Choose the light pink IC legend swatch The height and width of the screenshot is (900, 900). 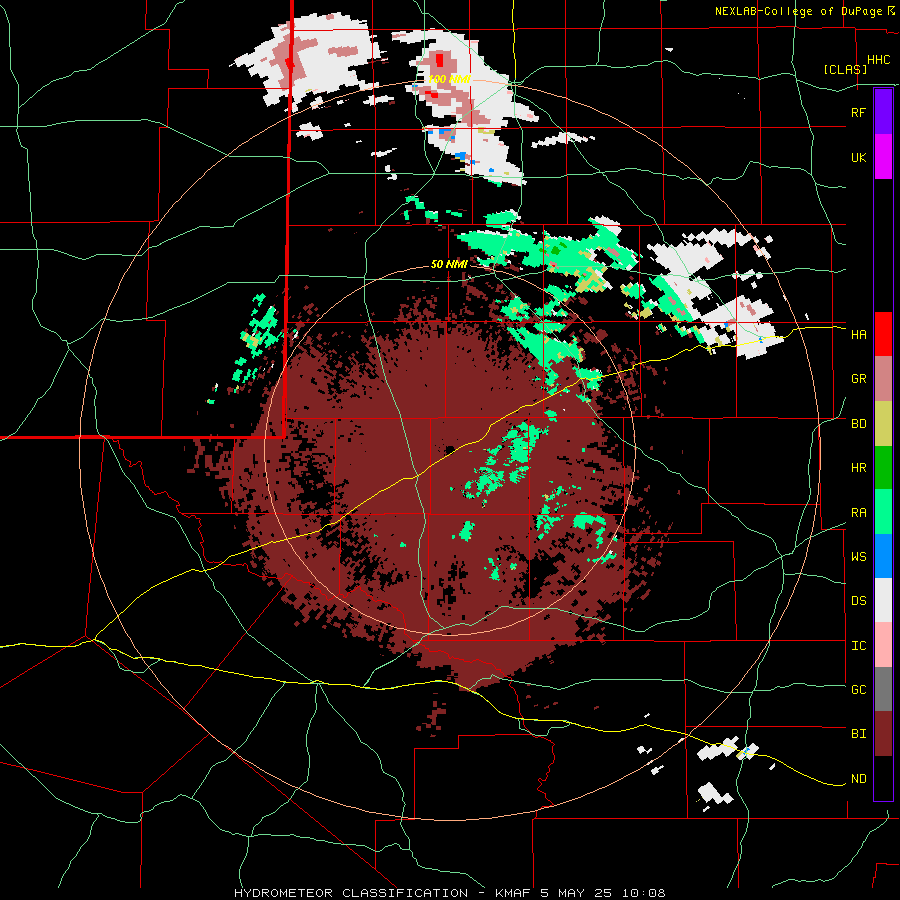883,645
